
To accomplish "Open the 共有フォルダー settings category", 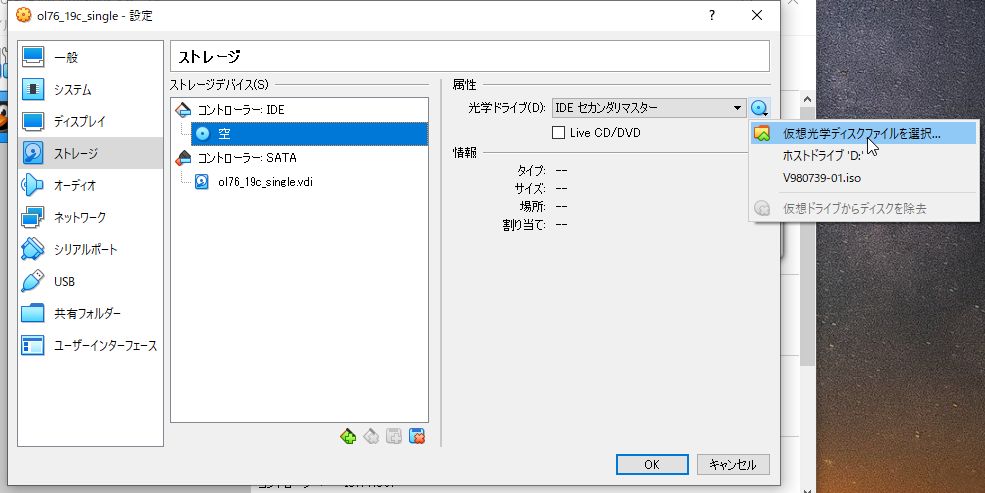I will [90, 313].
